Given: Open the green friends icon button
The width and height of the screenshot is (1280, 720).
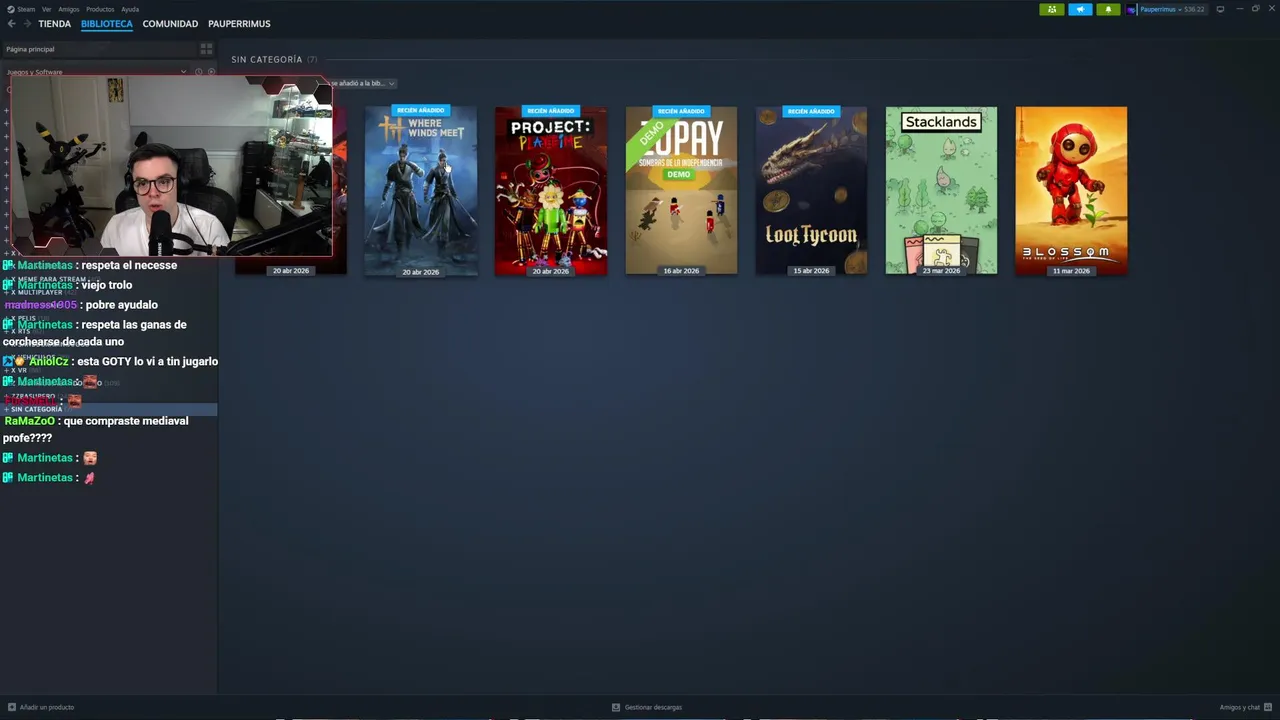Looking at the screenshot, I should tap(1051, 9).
